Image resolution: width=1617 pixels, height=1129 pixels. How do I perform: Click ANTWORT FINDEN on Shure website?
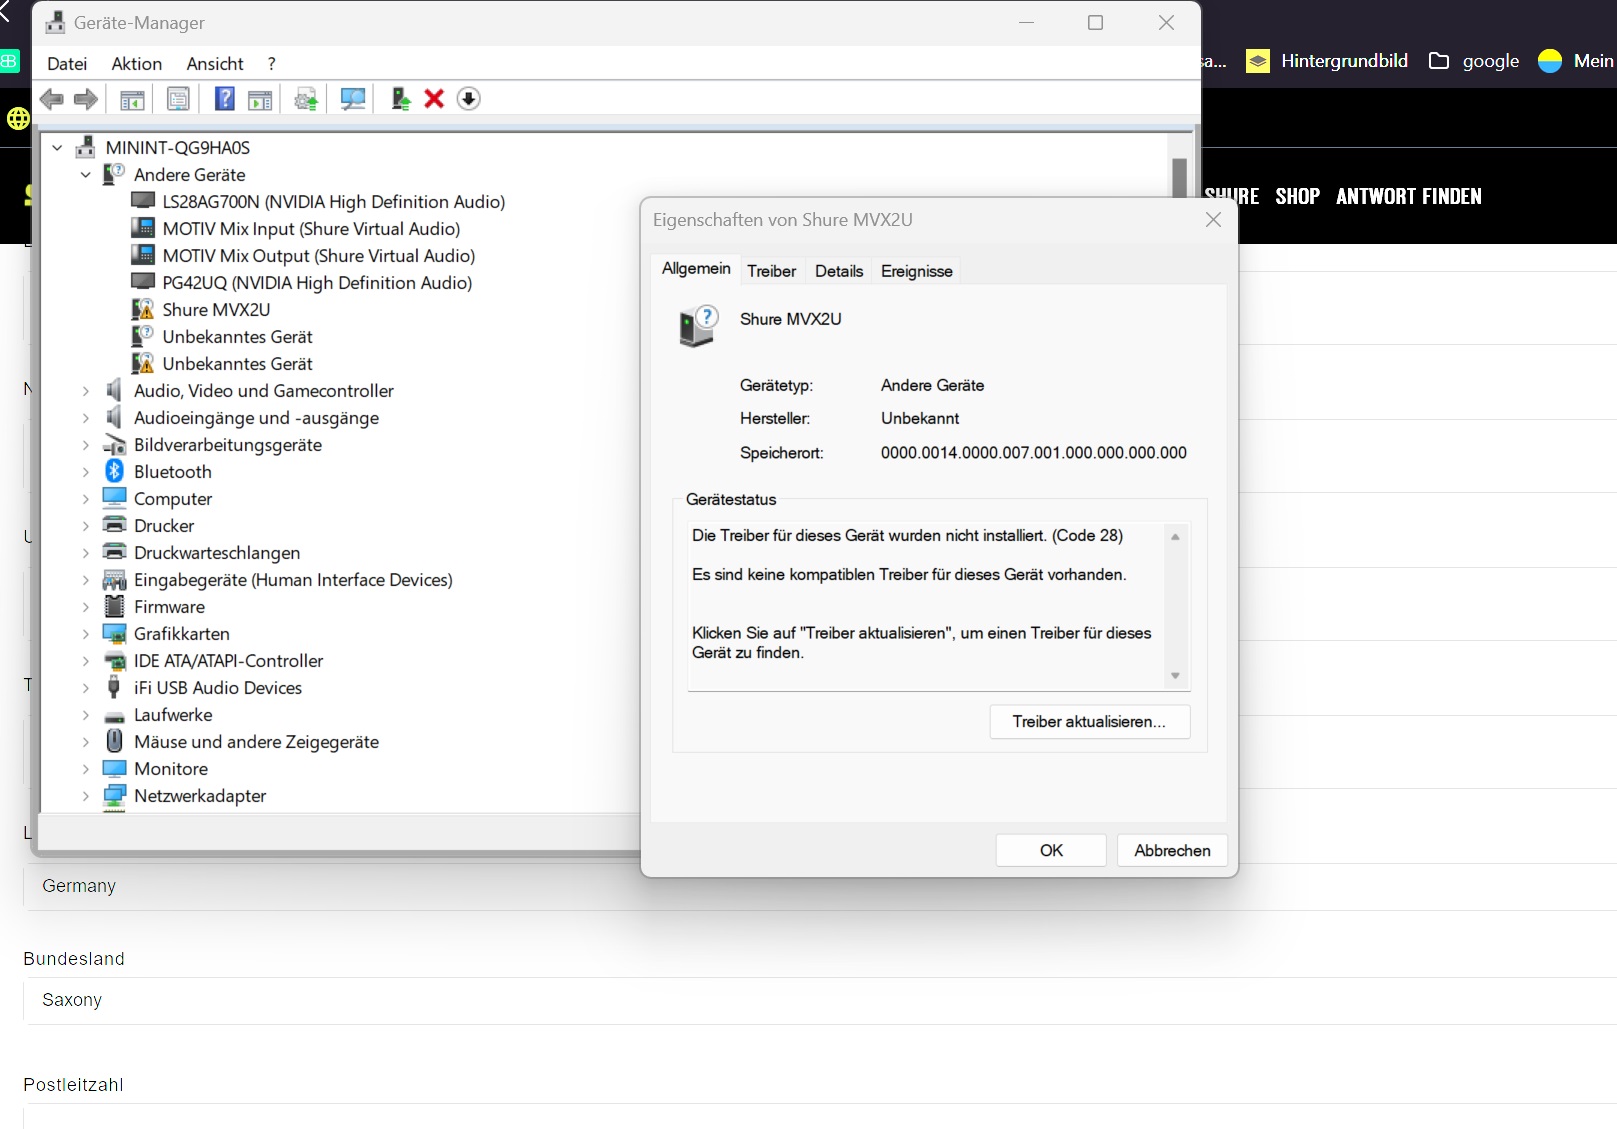1409,196
